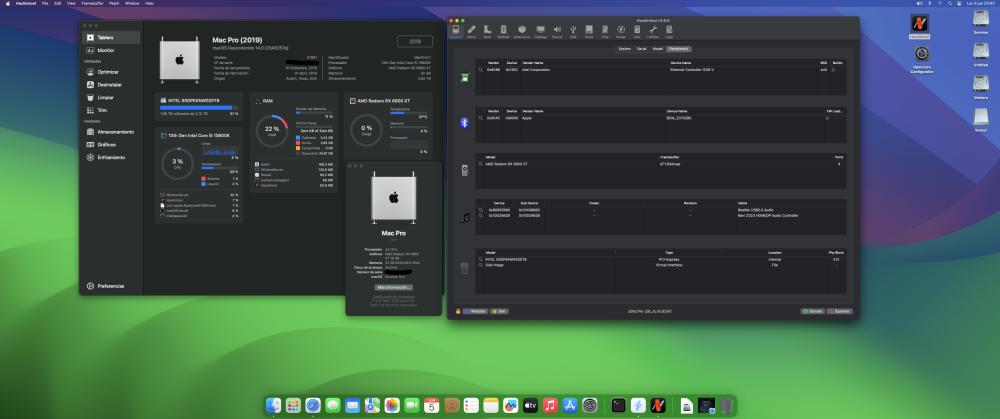The height and width of the screenshot is (419, 1000).
Task: Select System toolbar icon in Hackintool
Action: (455, 31)
